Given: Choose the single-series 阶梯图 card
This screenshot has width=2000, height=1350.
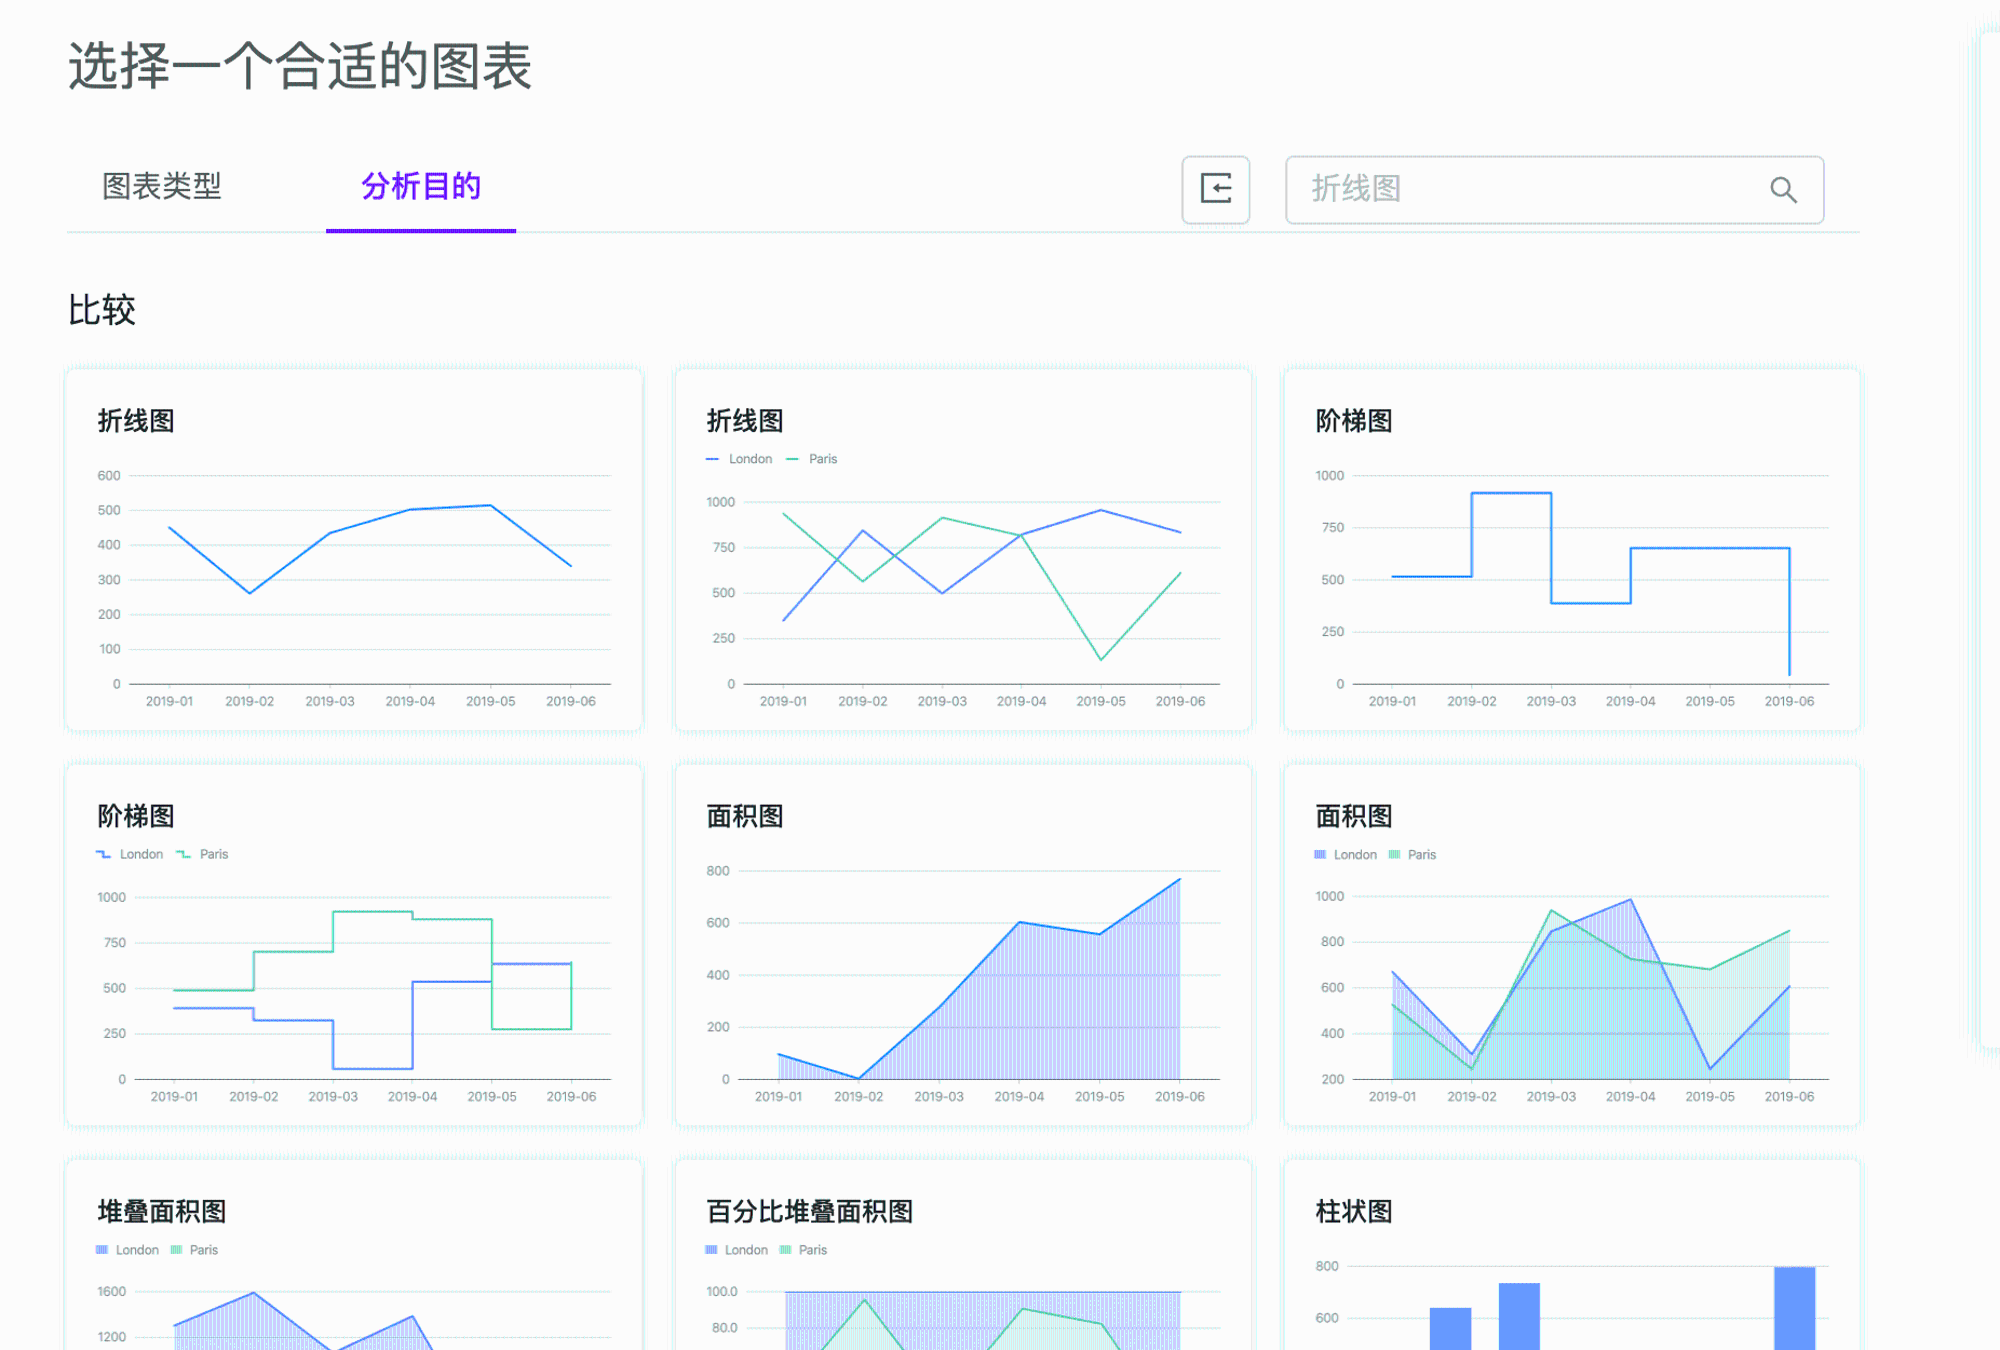Looking at the screenshot, I should pos(1572,550).
